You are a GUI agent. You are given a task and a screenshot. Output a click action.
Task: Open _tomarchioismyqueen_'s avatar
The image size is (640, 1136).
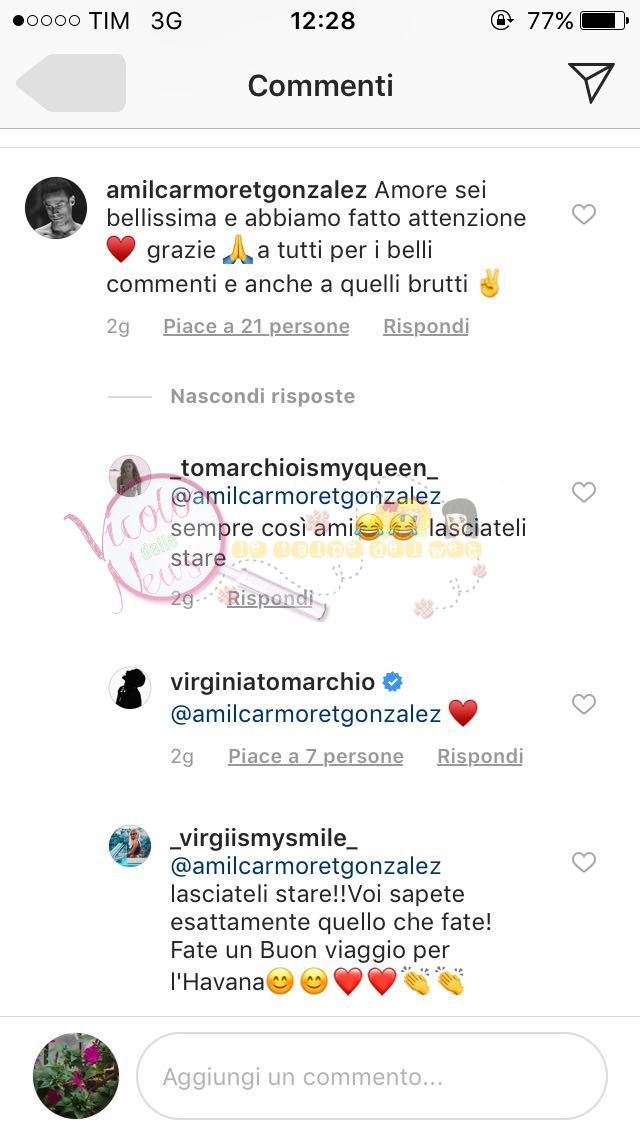130,476
